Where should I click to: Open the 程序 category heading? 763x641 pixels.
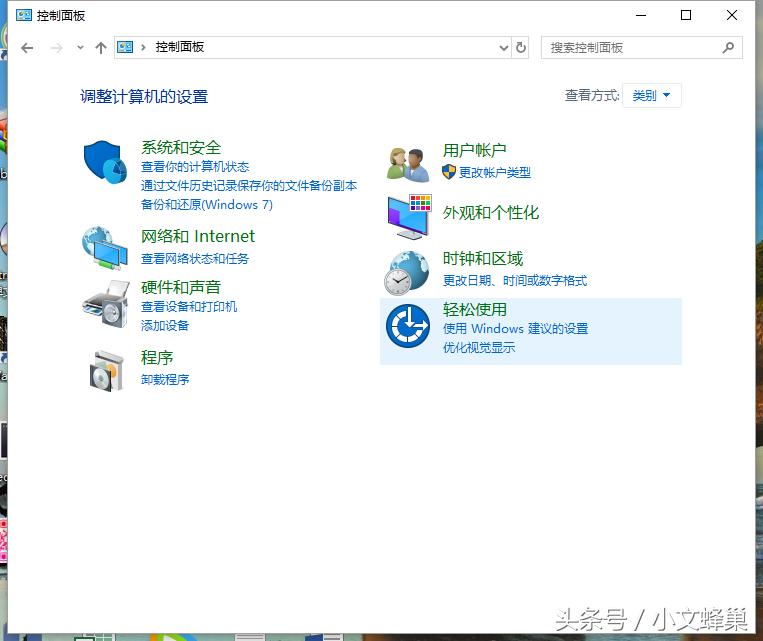click(157, 358)
